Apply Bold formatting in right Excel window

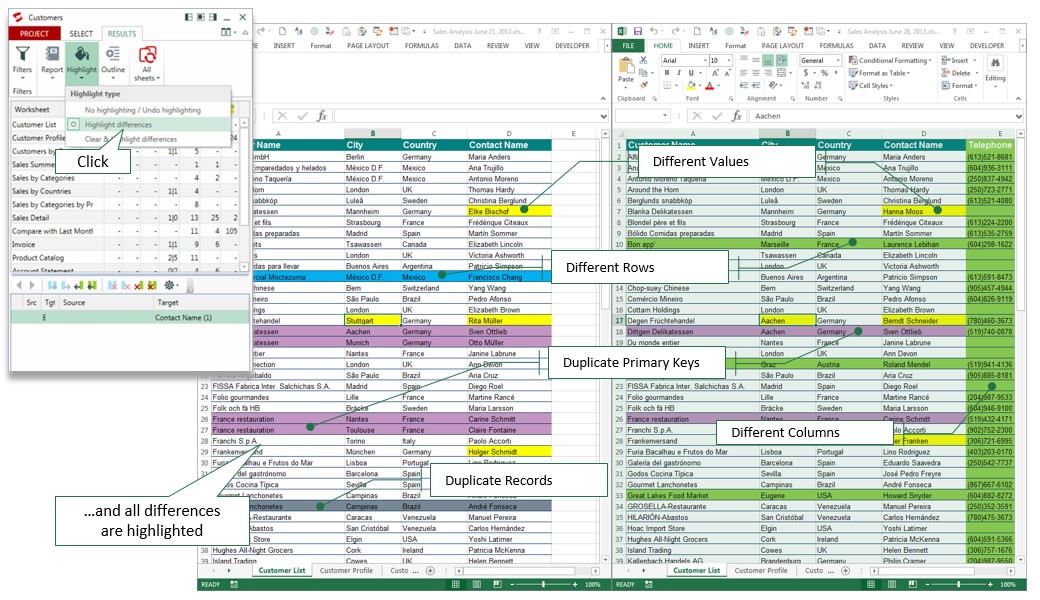tap(667, 73)
